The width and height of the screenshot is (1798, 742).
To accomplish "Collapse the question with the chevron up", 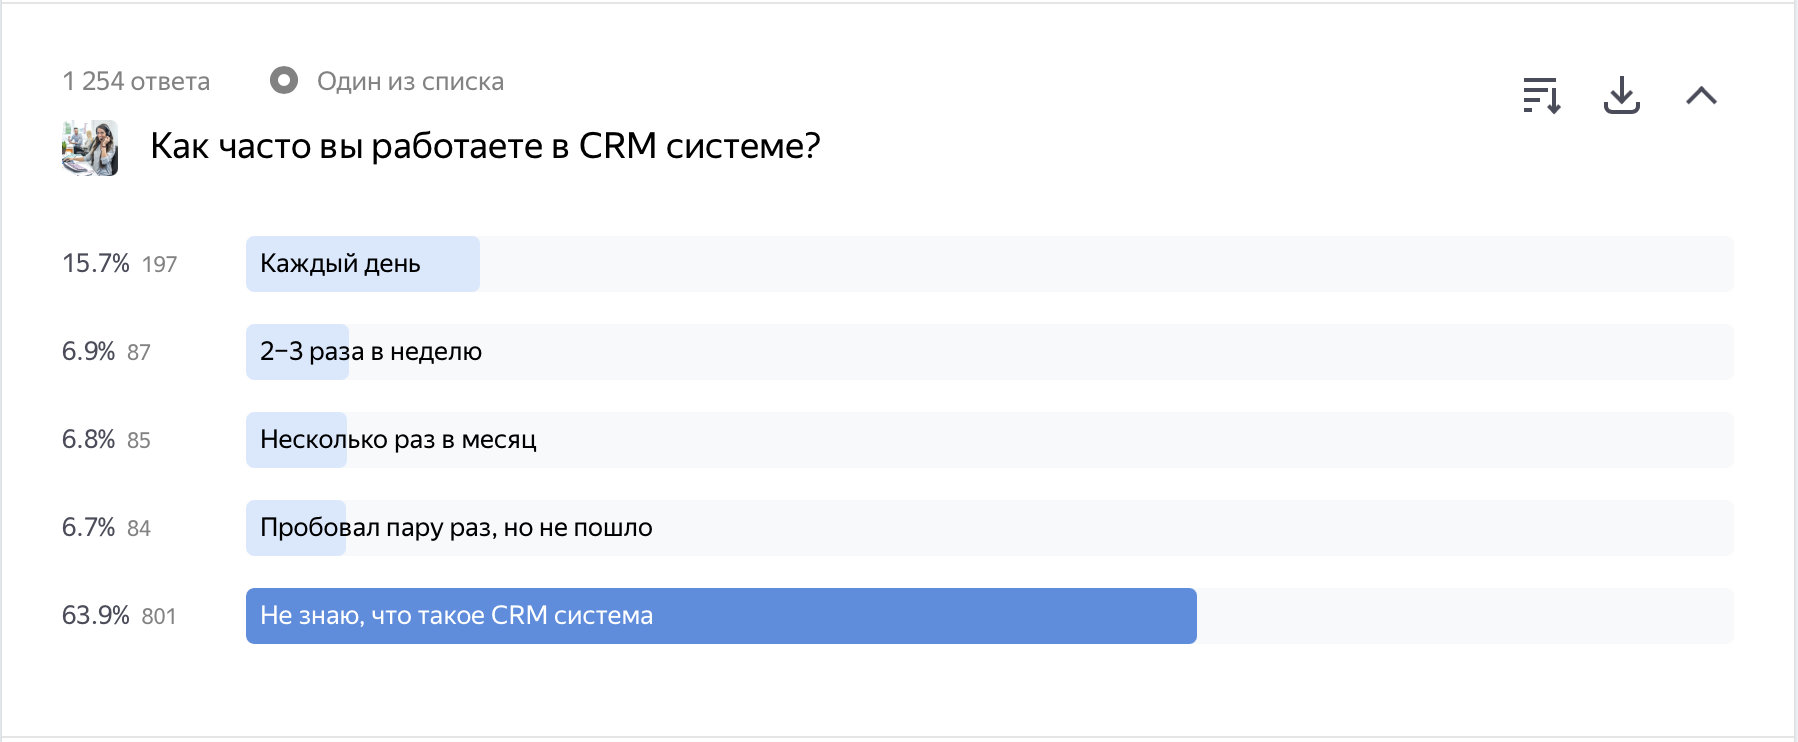I will pos(1701,96).
